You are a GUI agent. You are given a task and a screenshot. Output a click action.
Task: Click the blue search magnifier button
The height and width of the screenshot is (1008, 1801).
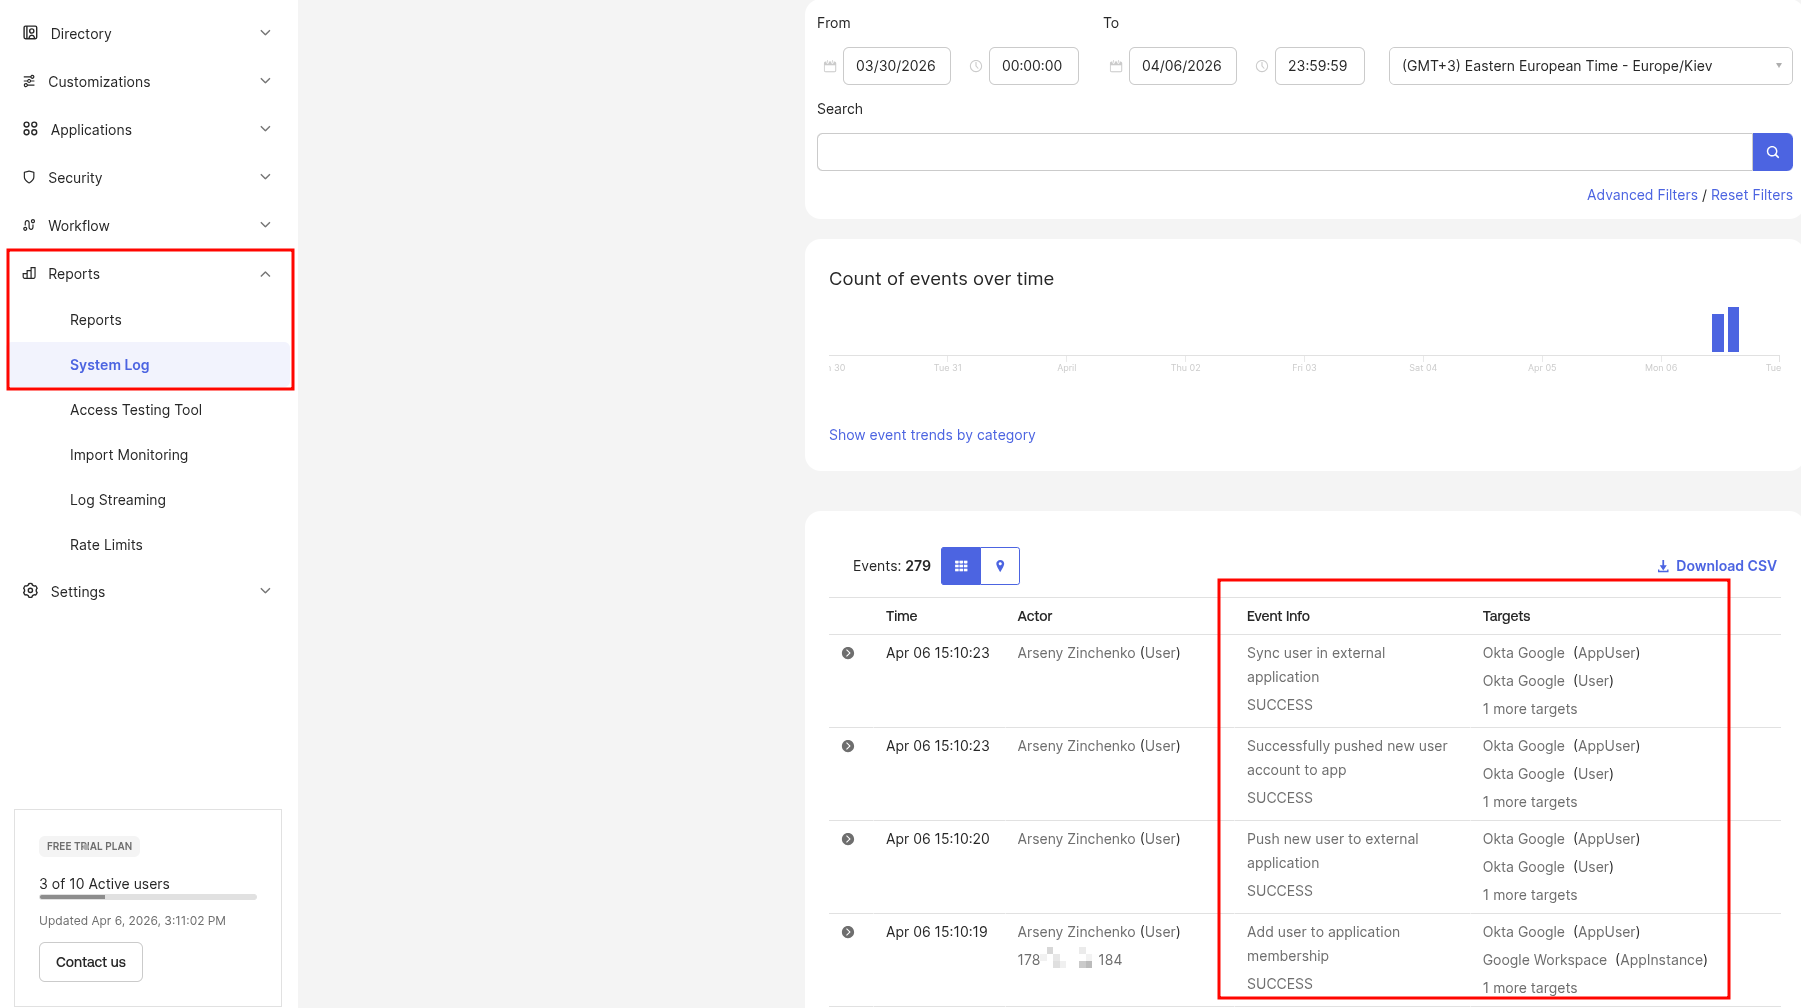[1772, 152]
